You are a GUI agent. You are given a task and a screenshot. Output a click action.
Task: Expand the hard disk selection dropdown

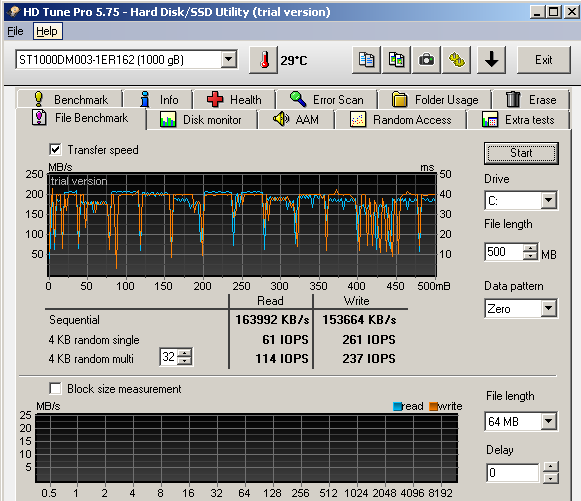click(x=229, y=59)
